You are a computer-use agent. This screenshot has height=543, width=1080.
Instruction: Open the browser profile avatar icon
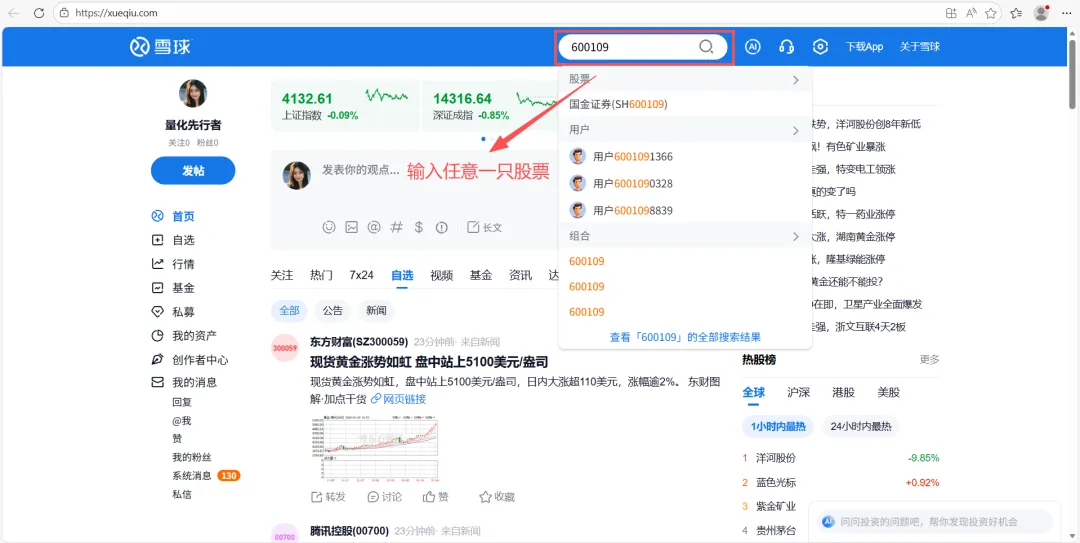tap(1041, 12)
